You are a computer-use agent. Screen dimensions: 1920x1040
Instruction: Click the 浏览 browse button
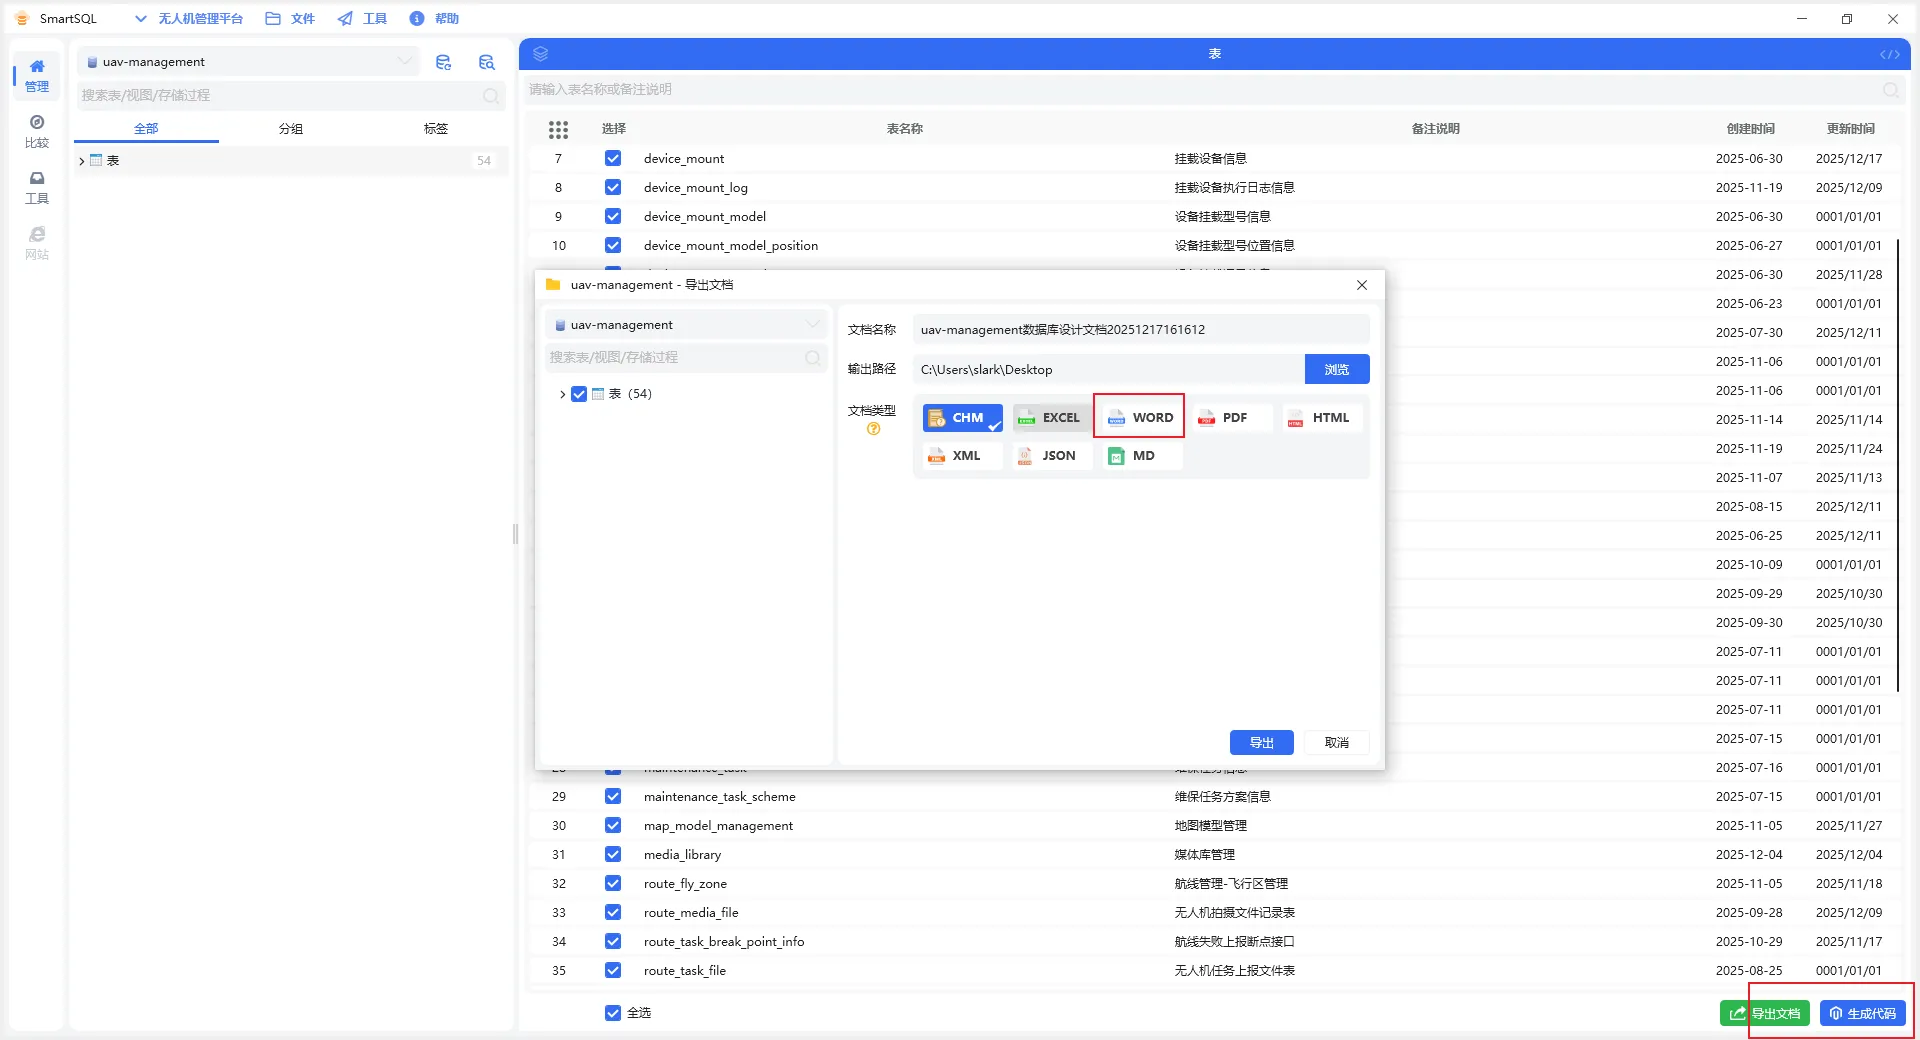pos(1336,369)
